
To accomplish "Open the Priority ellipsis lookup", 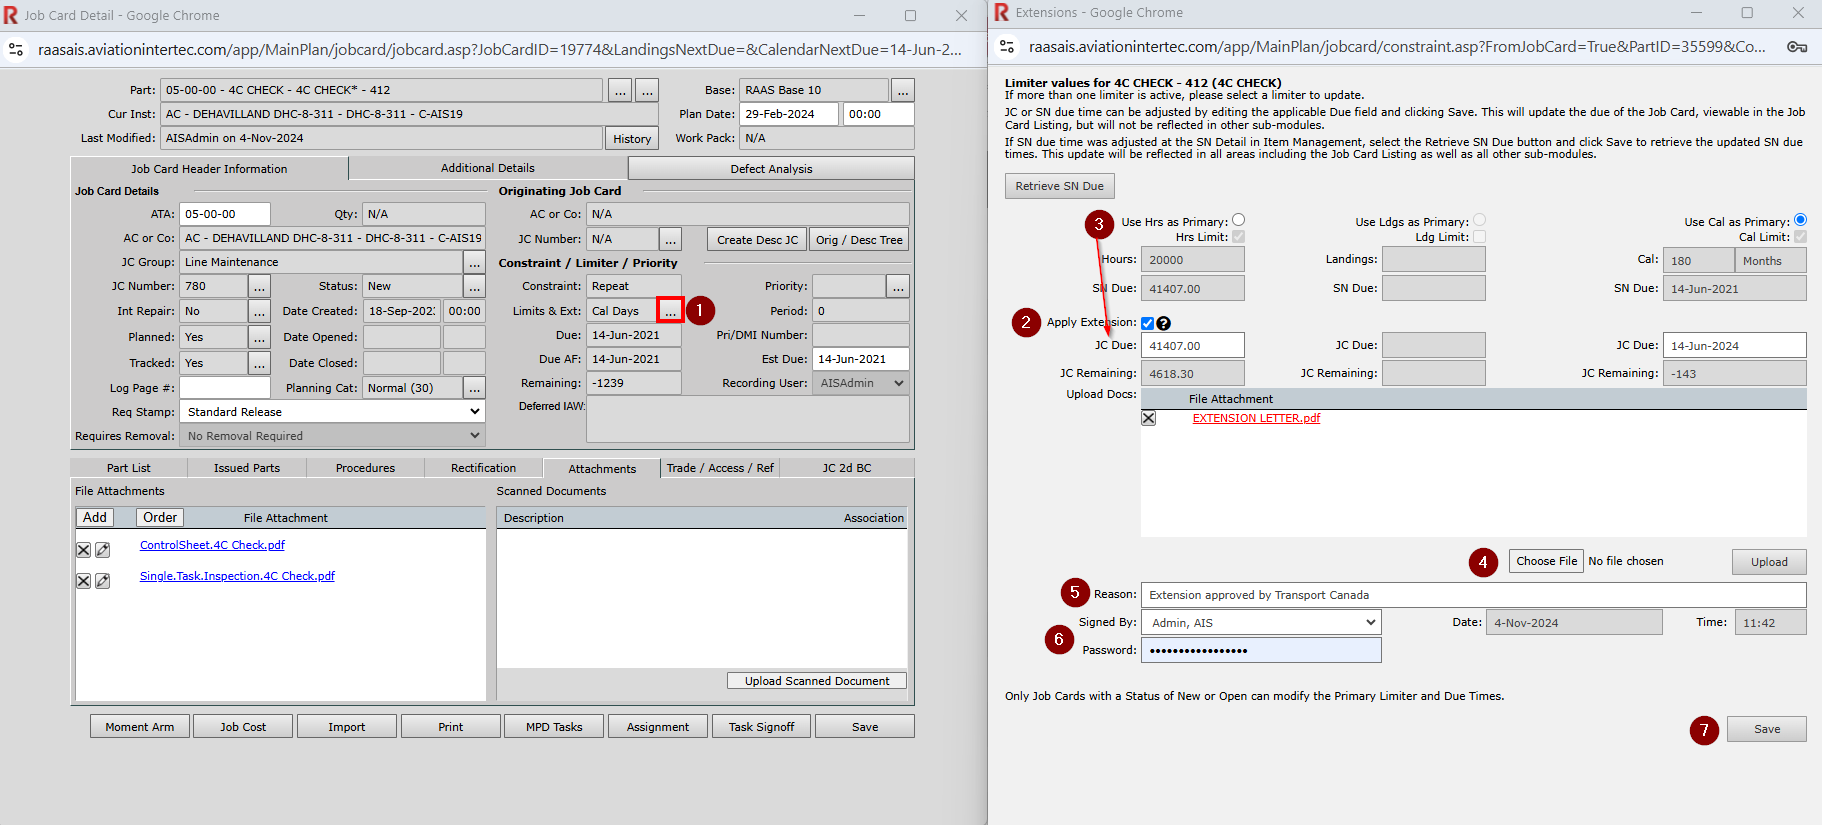I will point(898,287).
